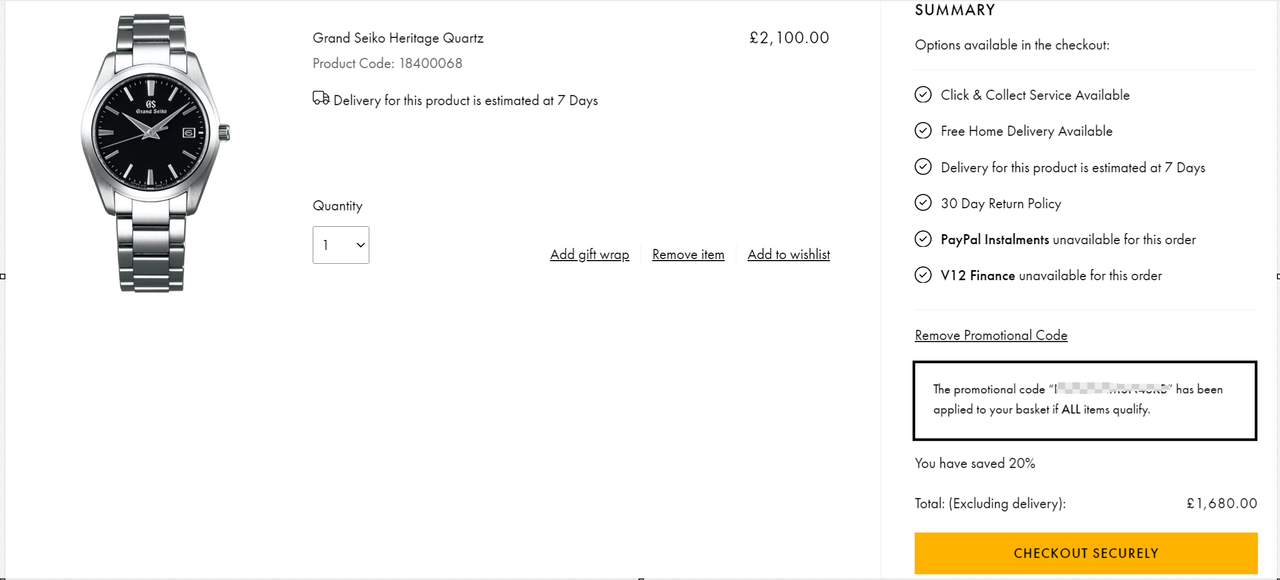The width and height of the screenshot is (1280, 580).
Task: Click Product Code: 18400068 text
Action: point(388,63)
